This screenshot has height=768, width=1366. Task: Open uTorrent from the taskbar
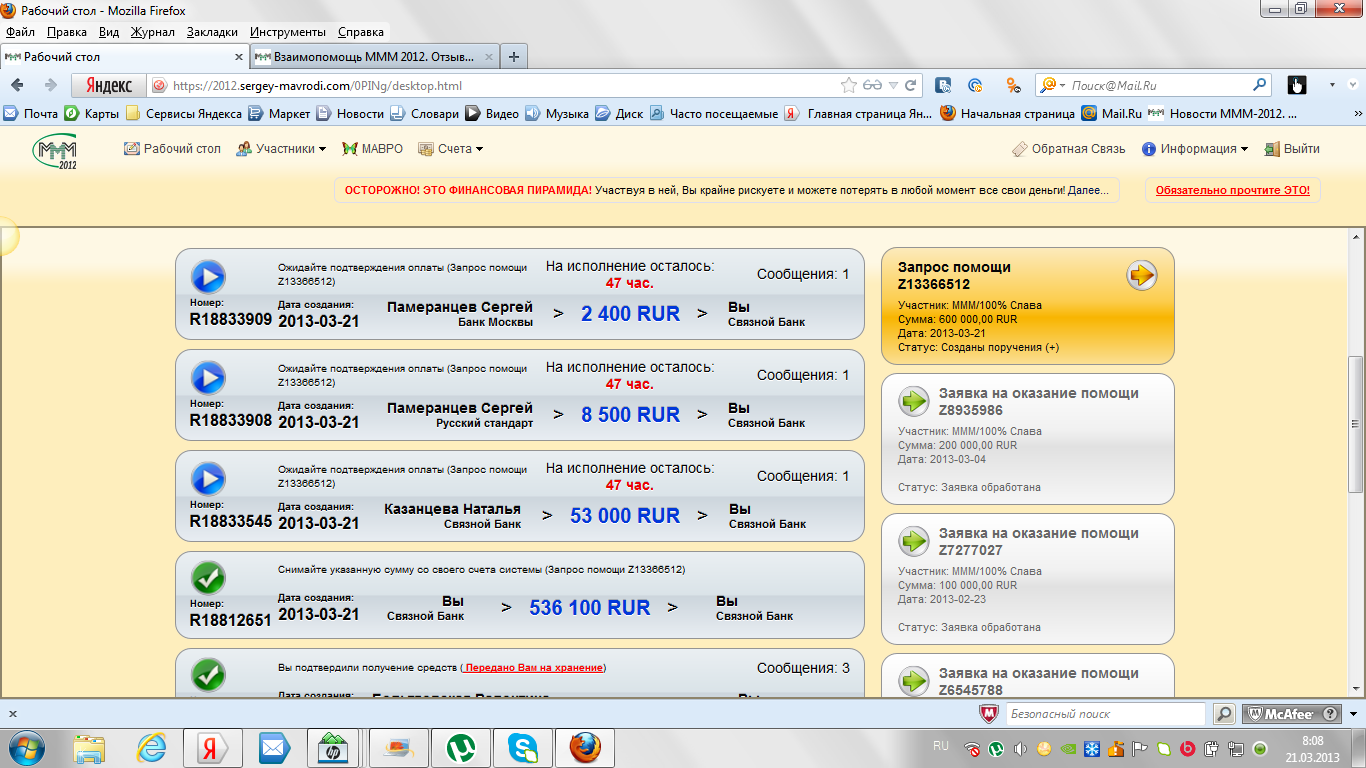460,747
